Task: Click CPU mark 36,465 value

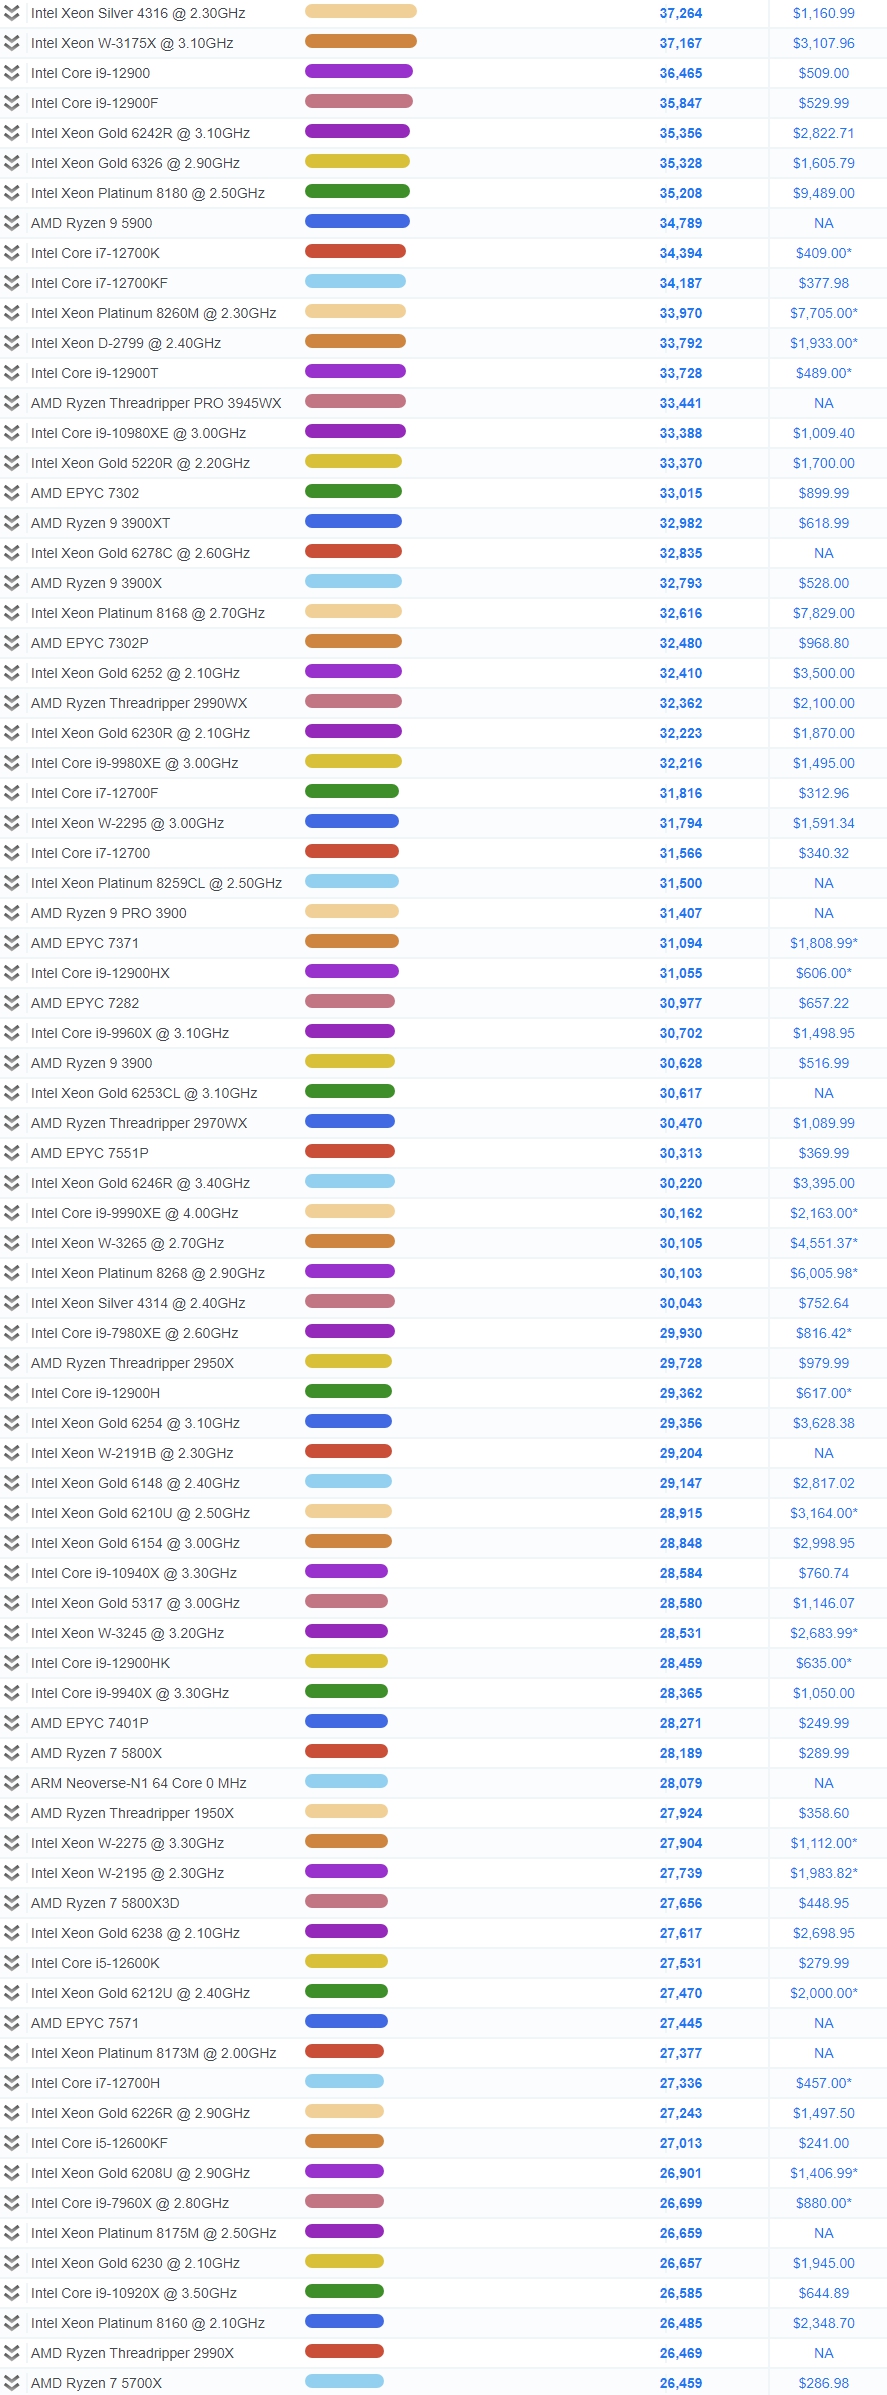Action: click(680, 73)
